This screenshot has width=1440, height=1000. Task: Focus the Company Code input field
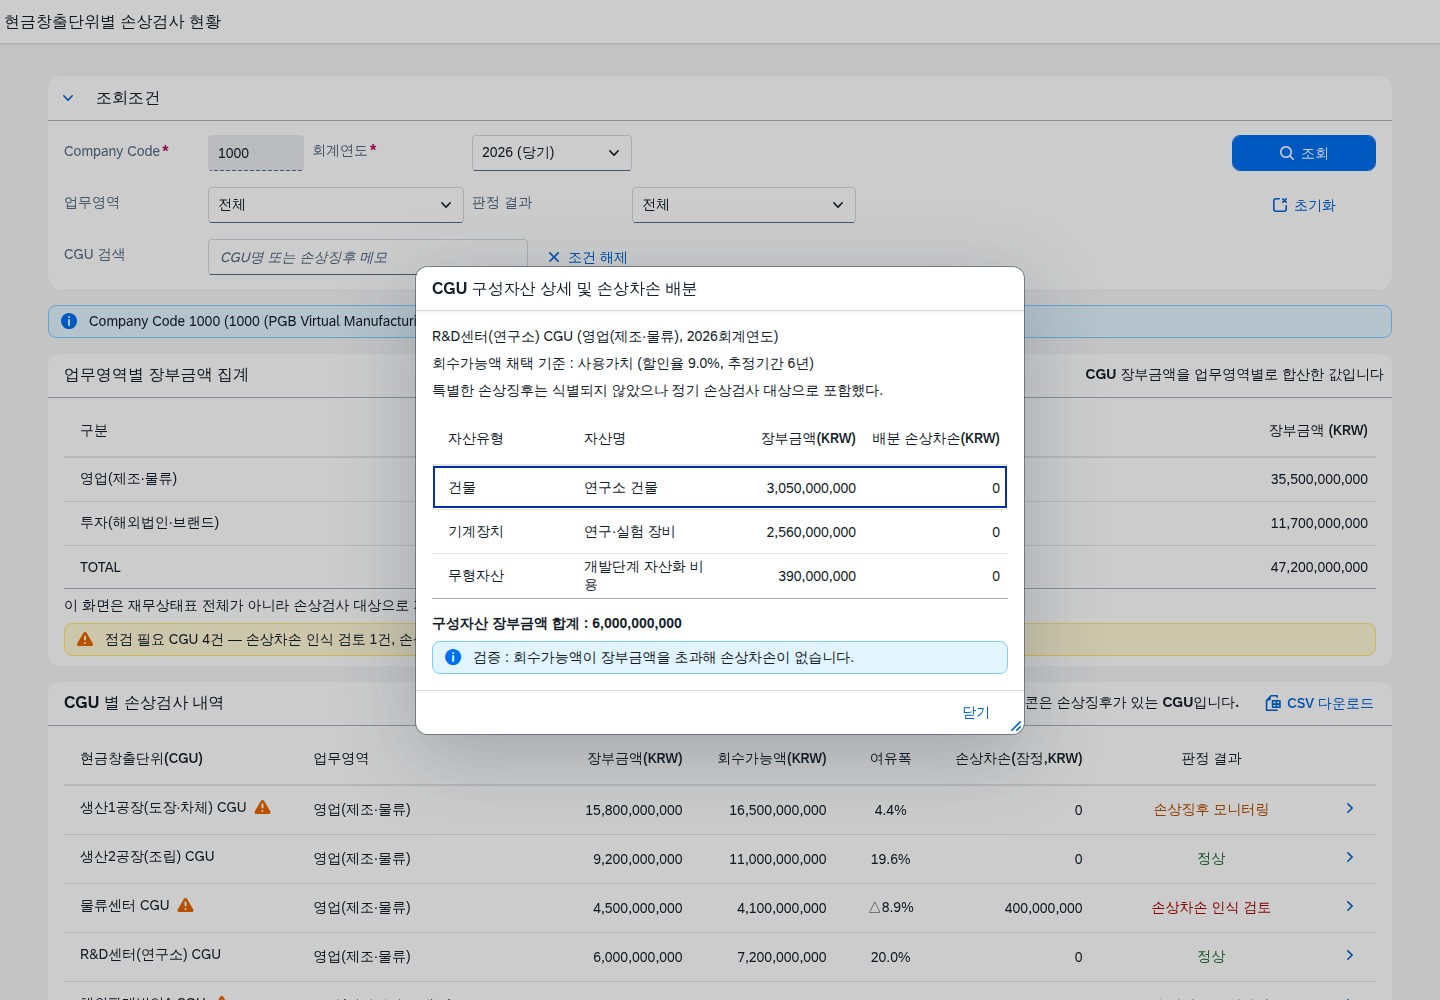[x=255, y=153]
